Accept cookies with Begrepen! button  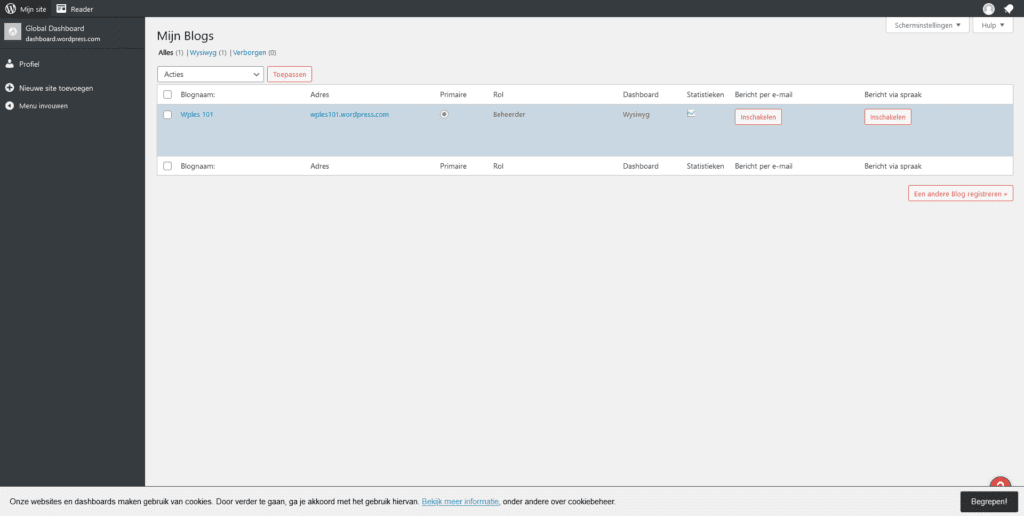pos(989,502)
